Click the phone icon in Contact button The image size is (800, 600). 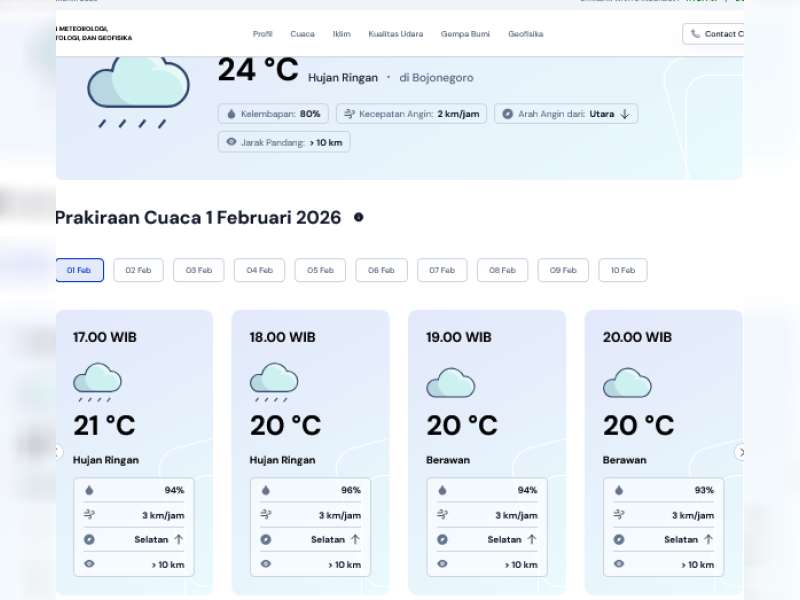(696, 34)
